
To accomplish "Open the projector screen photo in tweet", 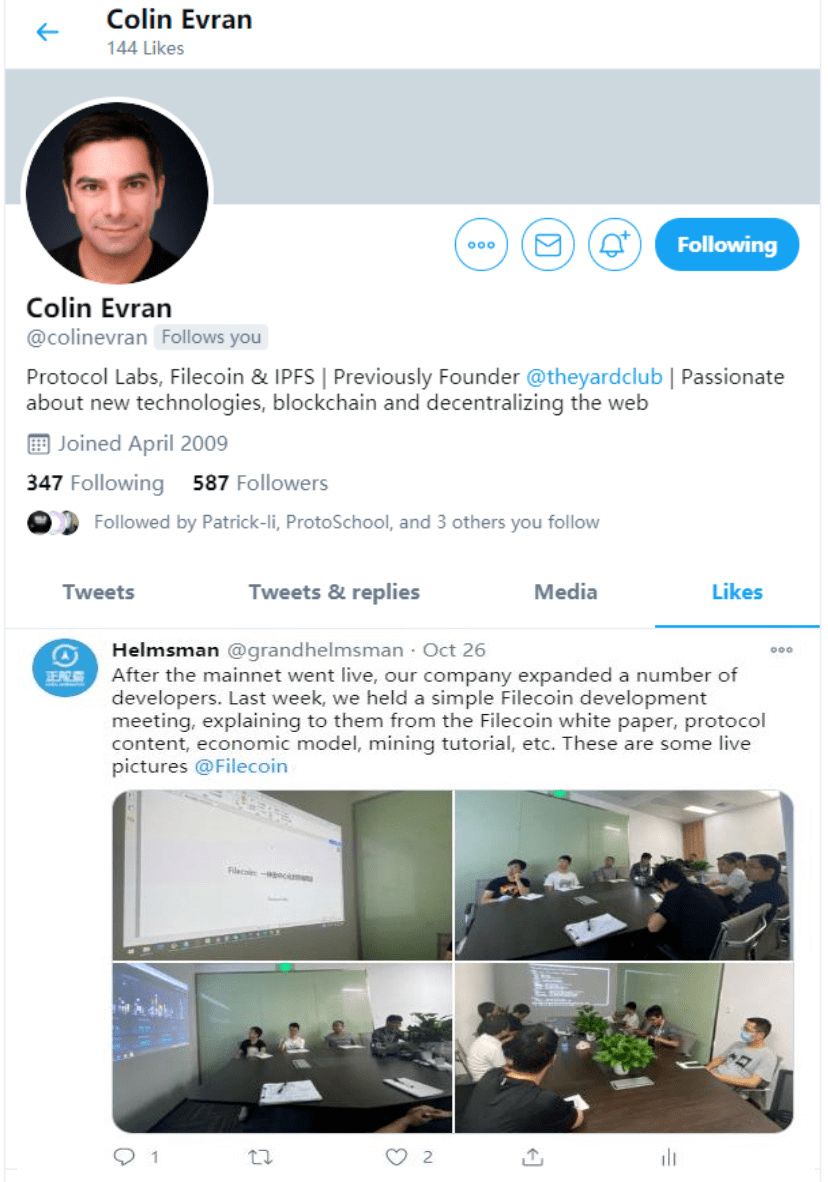I will tap(282, 874).
